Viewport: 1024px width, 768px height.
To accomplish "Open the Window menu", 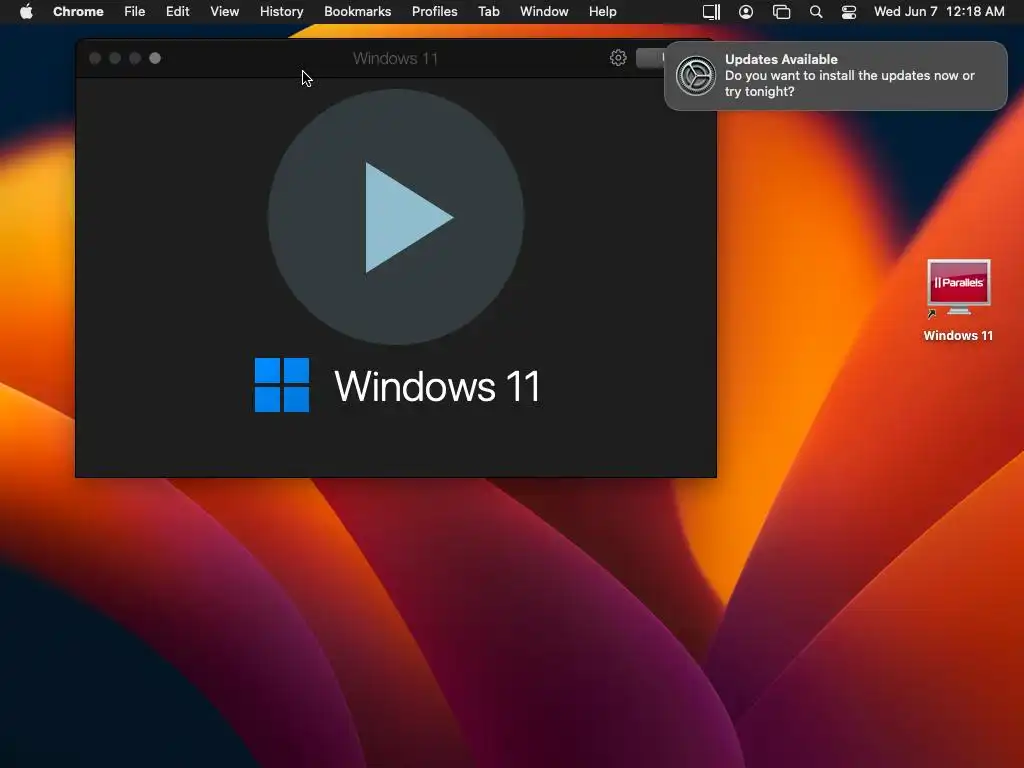I will [544, 11].
